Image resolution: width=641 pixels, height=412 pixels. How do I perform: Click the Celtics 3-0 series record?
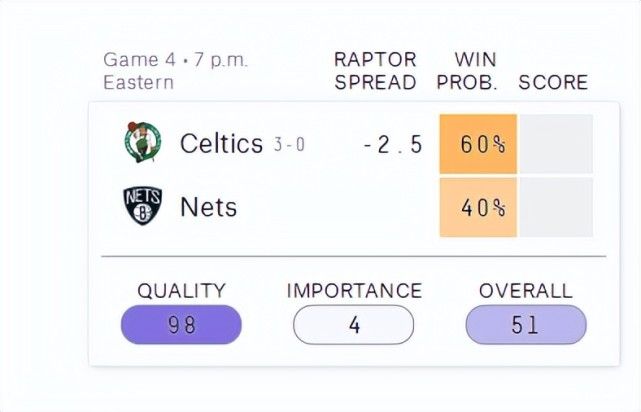pos(289,145)
